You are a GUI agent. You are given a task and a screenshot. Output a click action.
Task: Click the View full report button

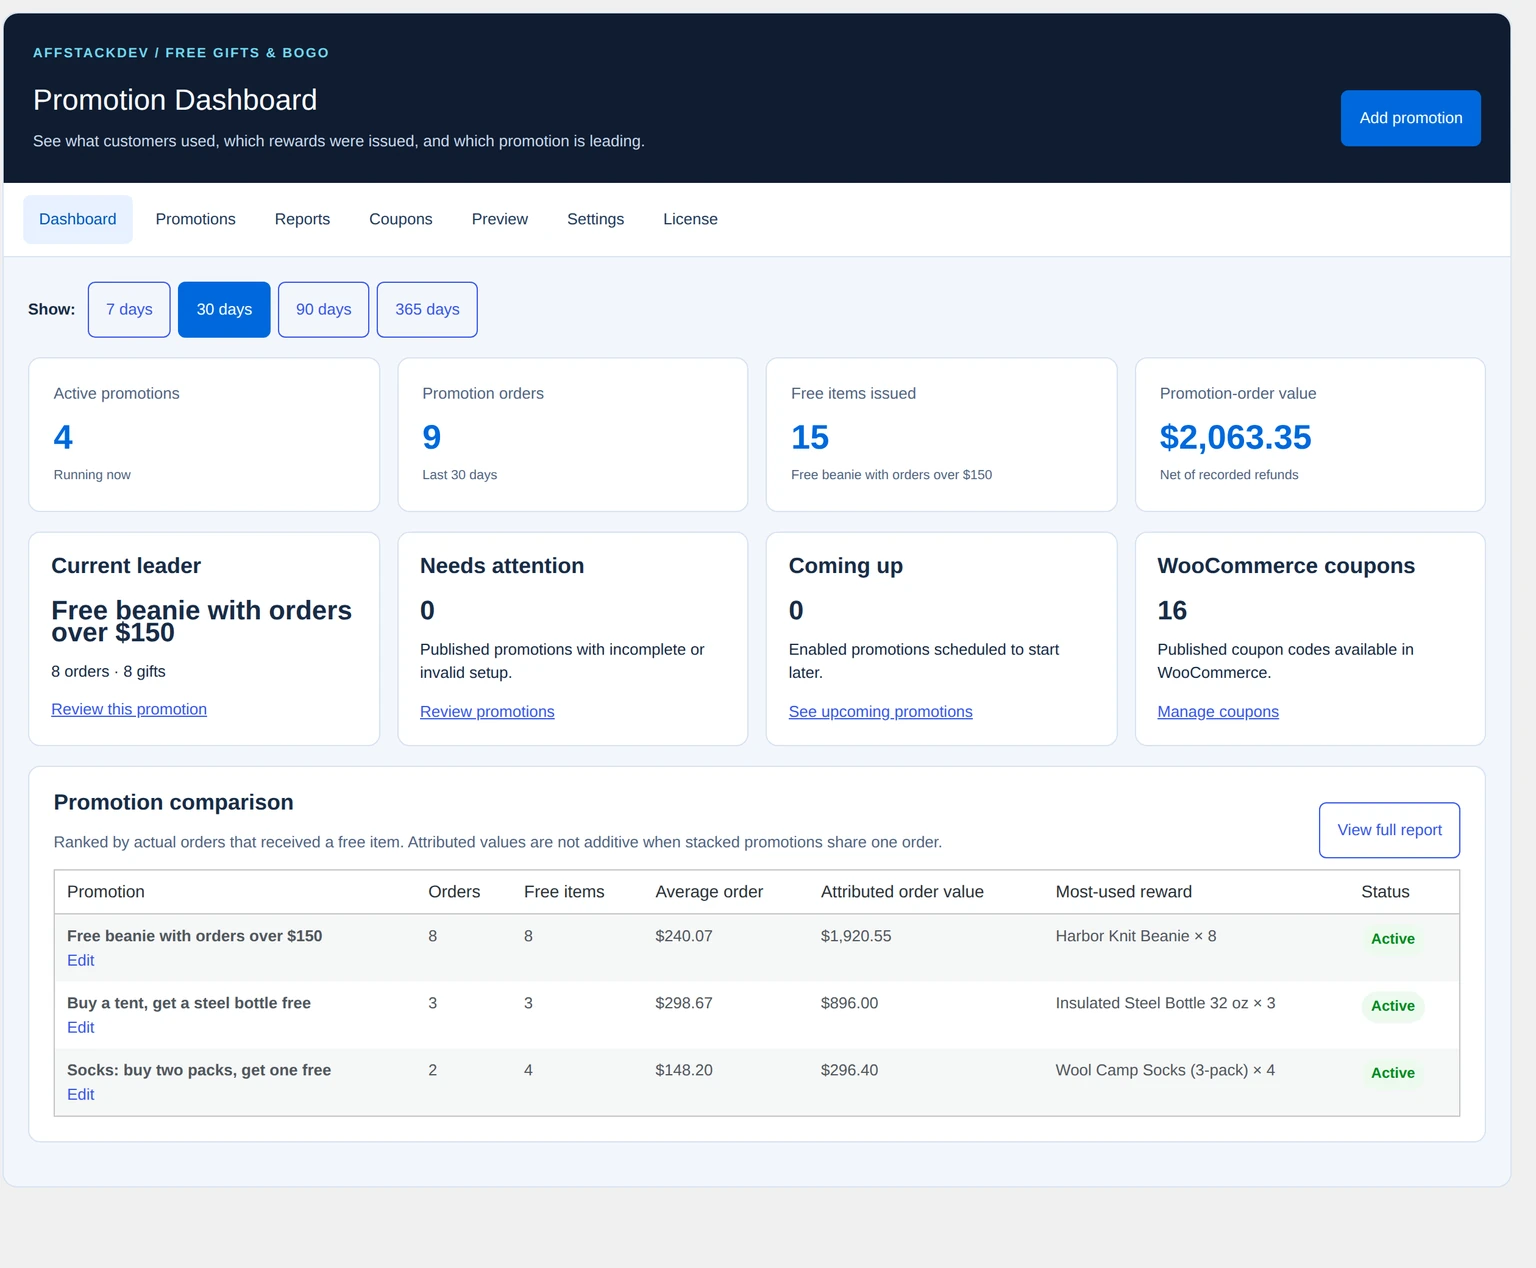point(1389,830)
